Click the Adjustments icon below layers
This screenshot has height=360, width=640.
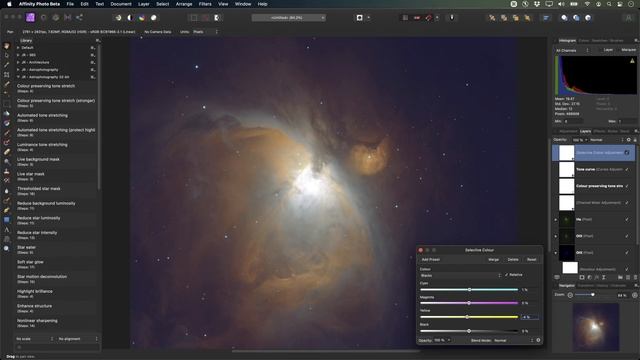589,277
